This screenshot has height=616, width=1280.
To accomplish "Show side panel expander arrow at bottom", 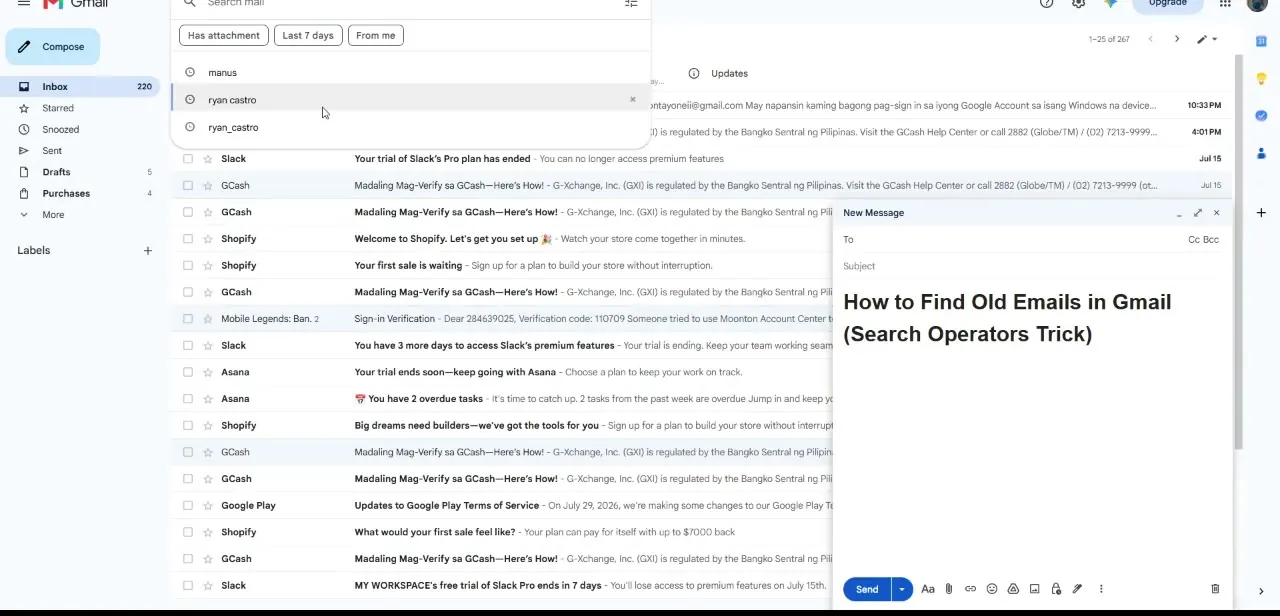I will click(1261, 591).
